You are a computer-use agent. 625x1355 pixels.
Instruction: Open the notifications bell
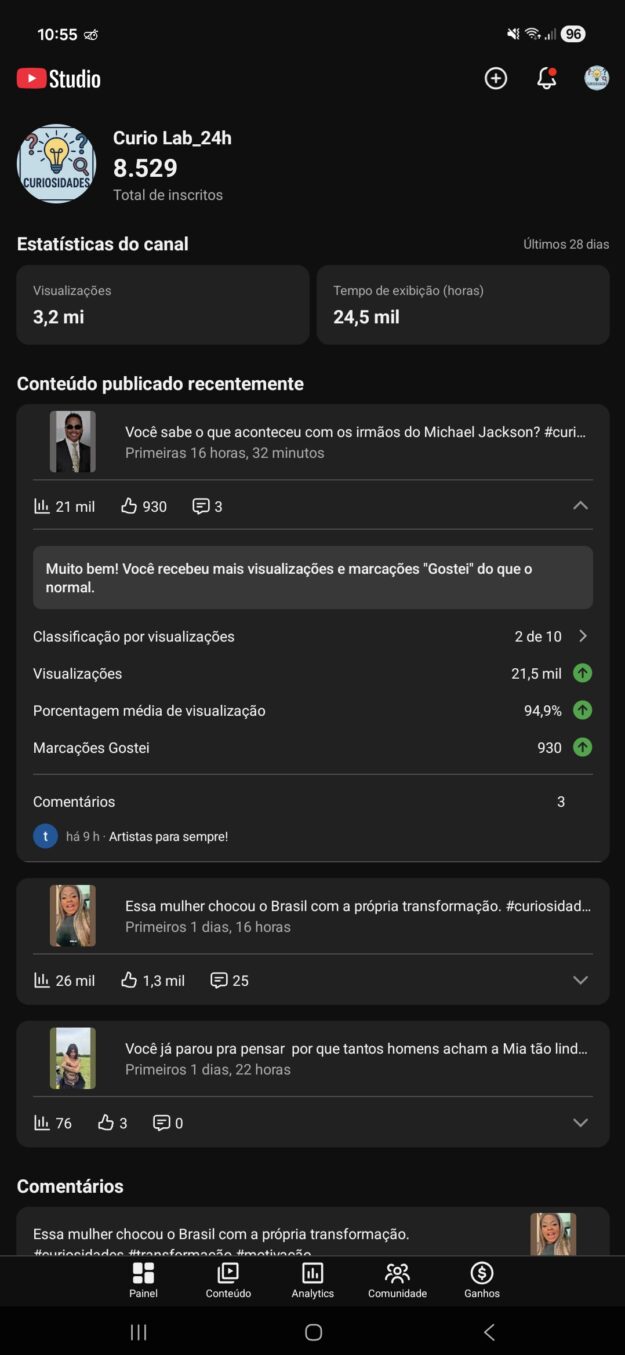(x=546, y=79)
